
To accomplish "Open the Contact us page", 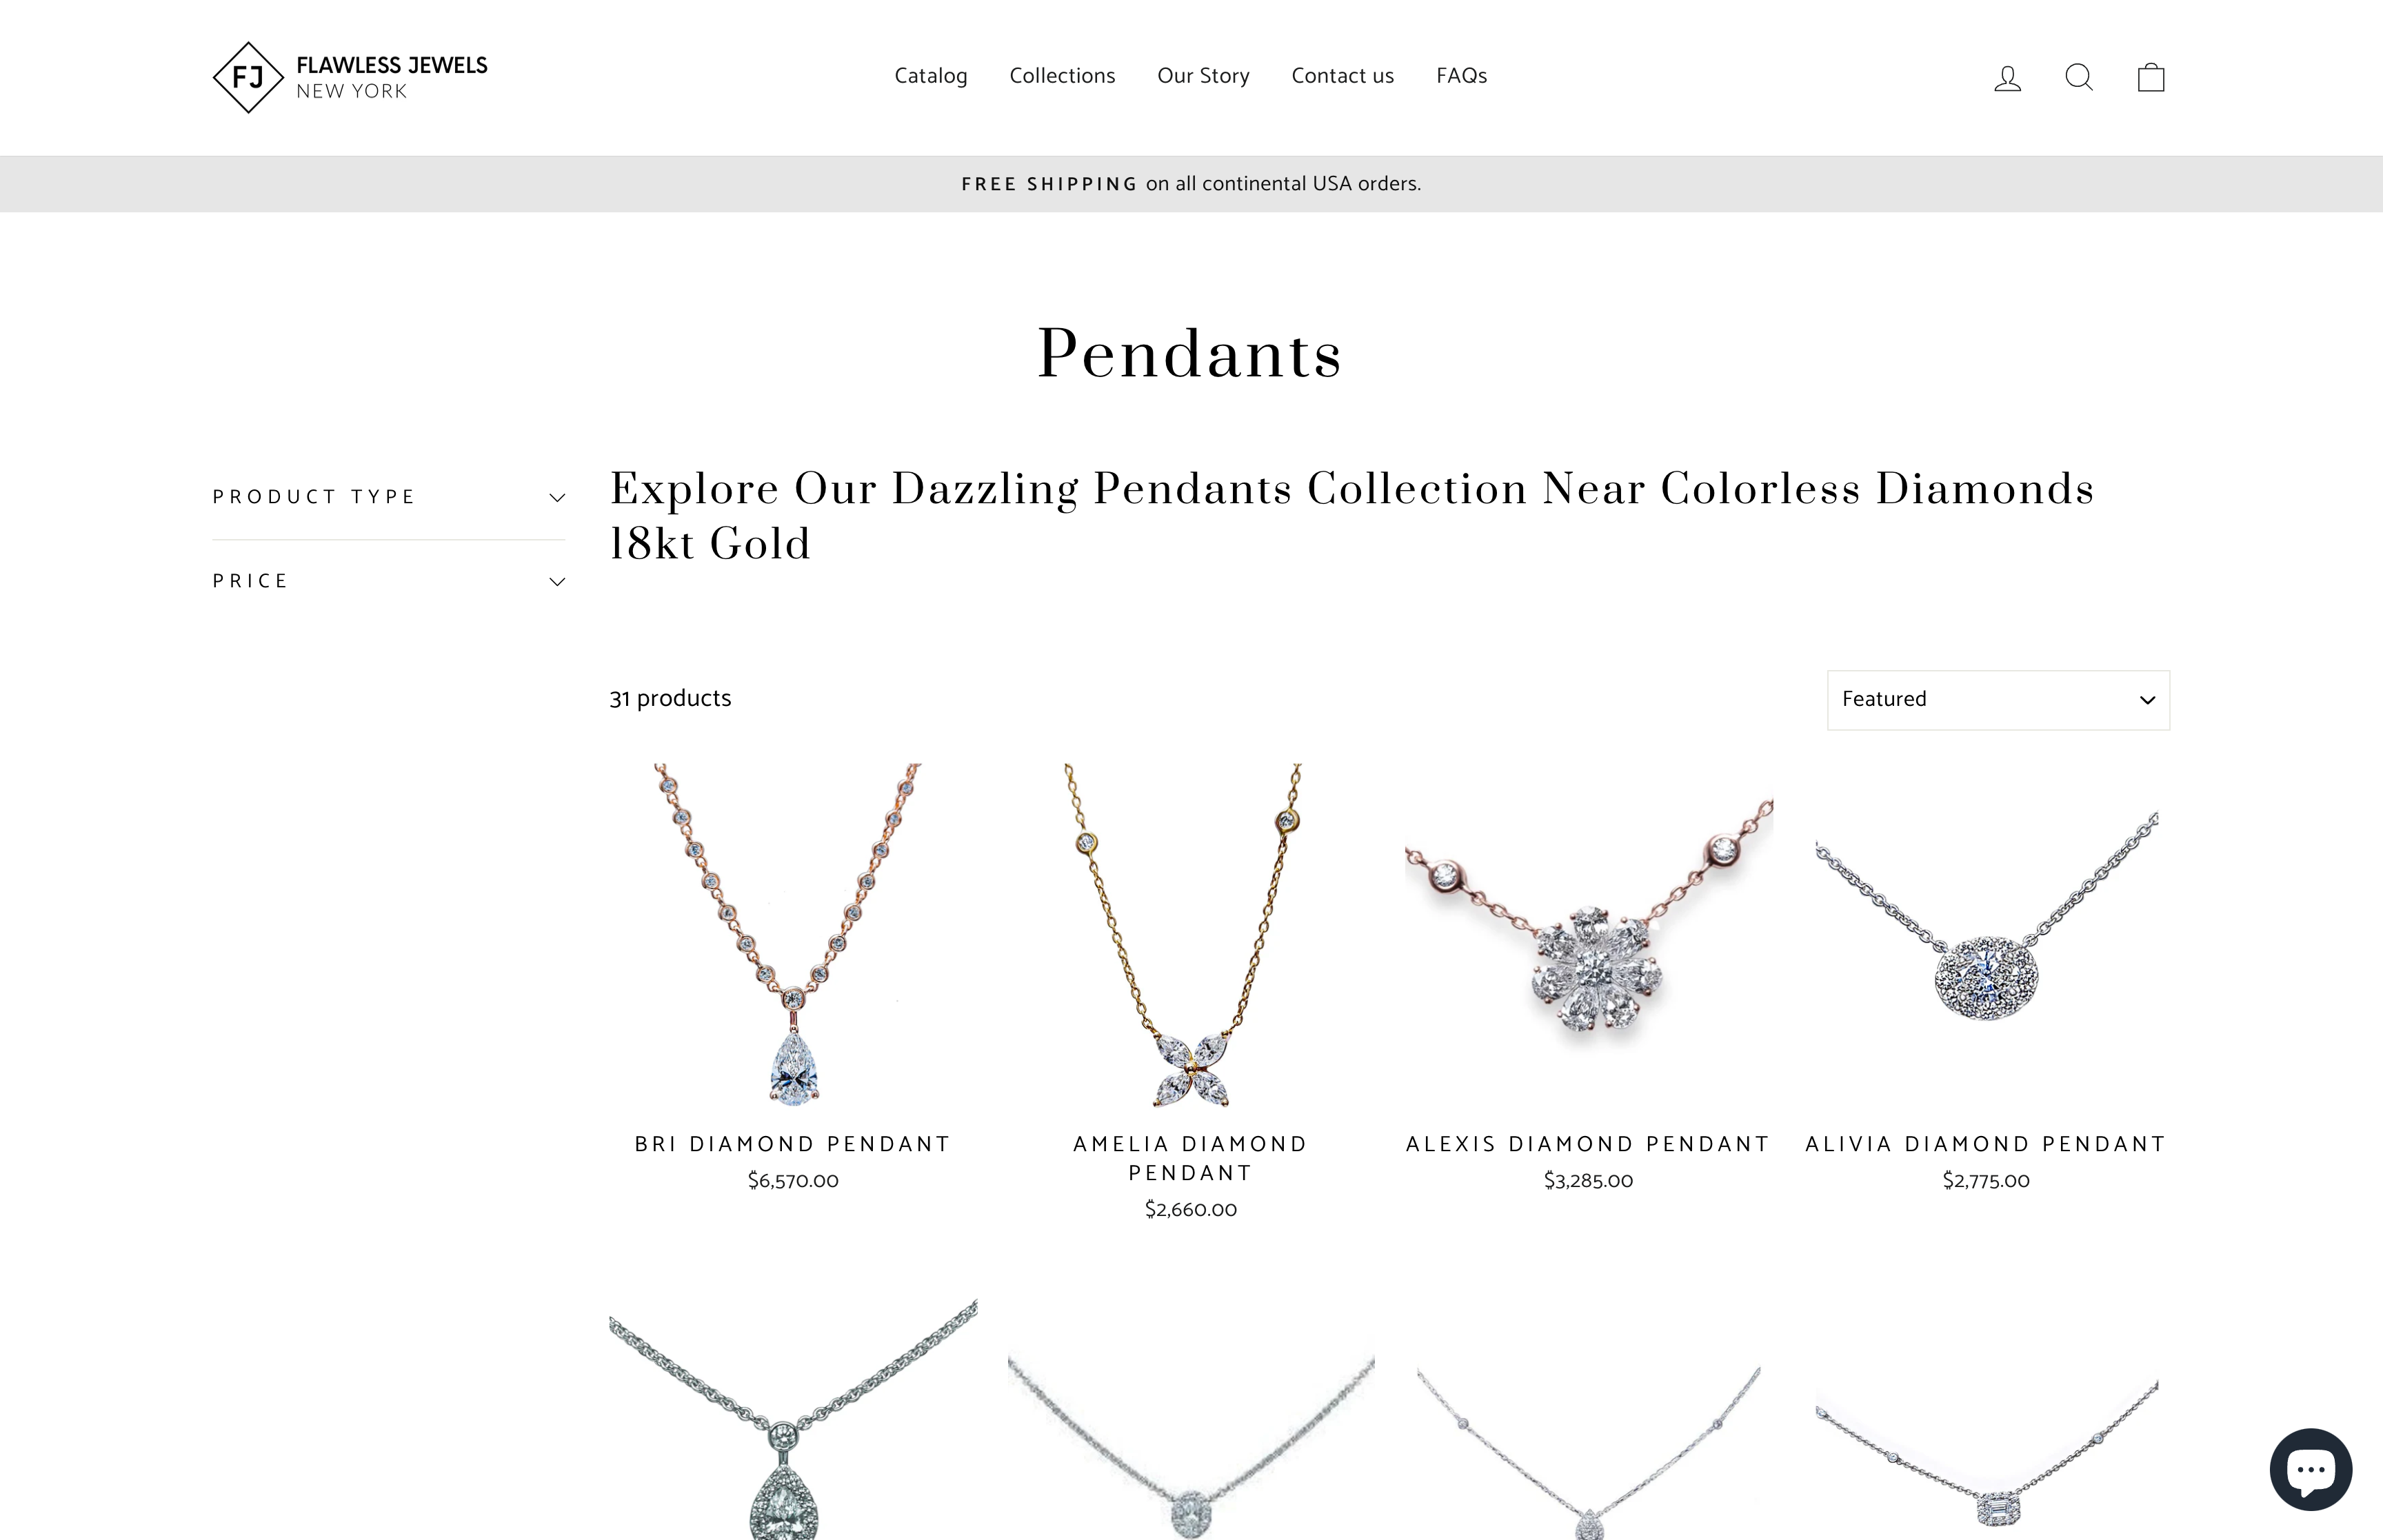I will coord(1342,76).
